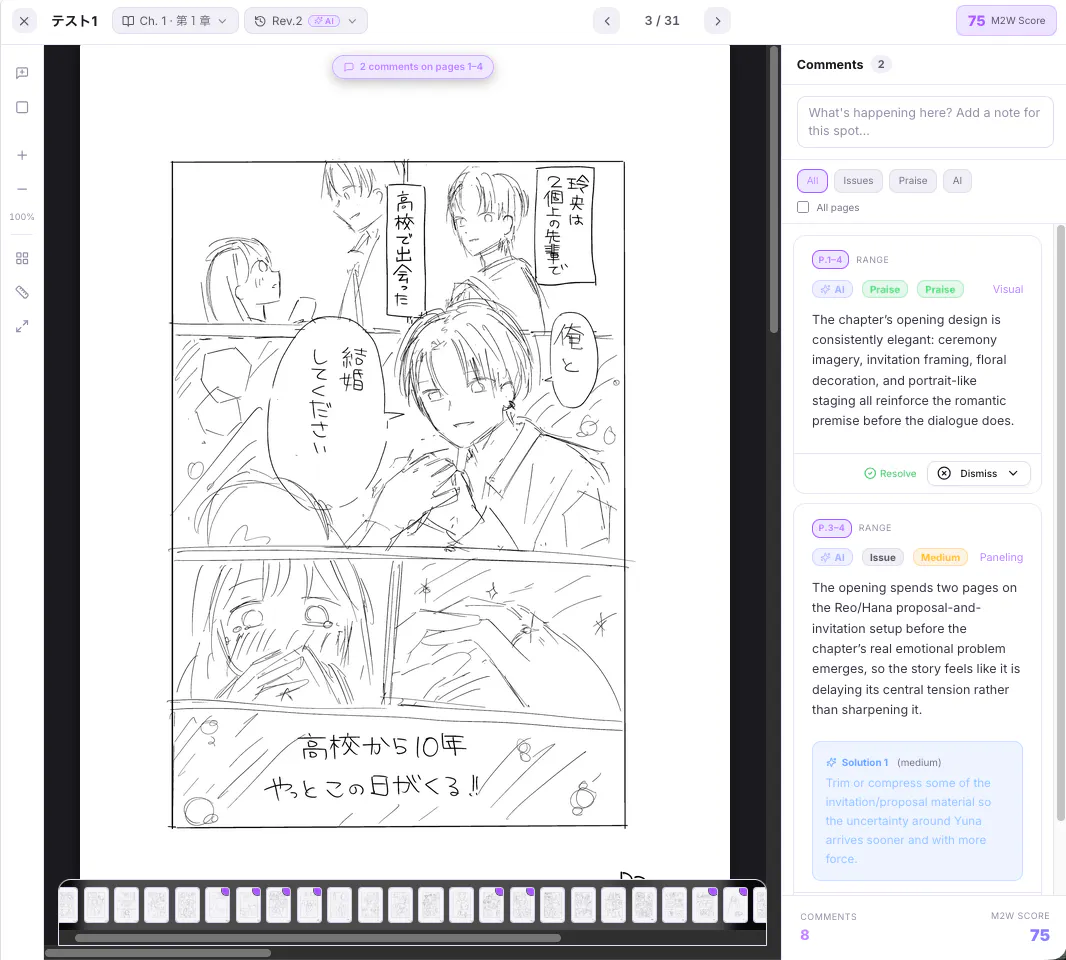The width and height of the screenshot is (1066, 960).
Task: Open the page grid view icon
Action: click(x=22, y=258)
